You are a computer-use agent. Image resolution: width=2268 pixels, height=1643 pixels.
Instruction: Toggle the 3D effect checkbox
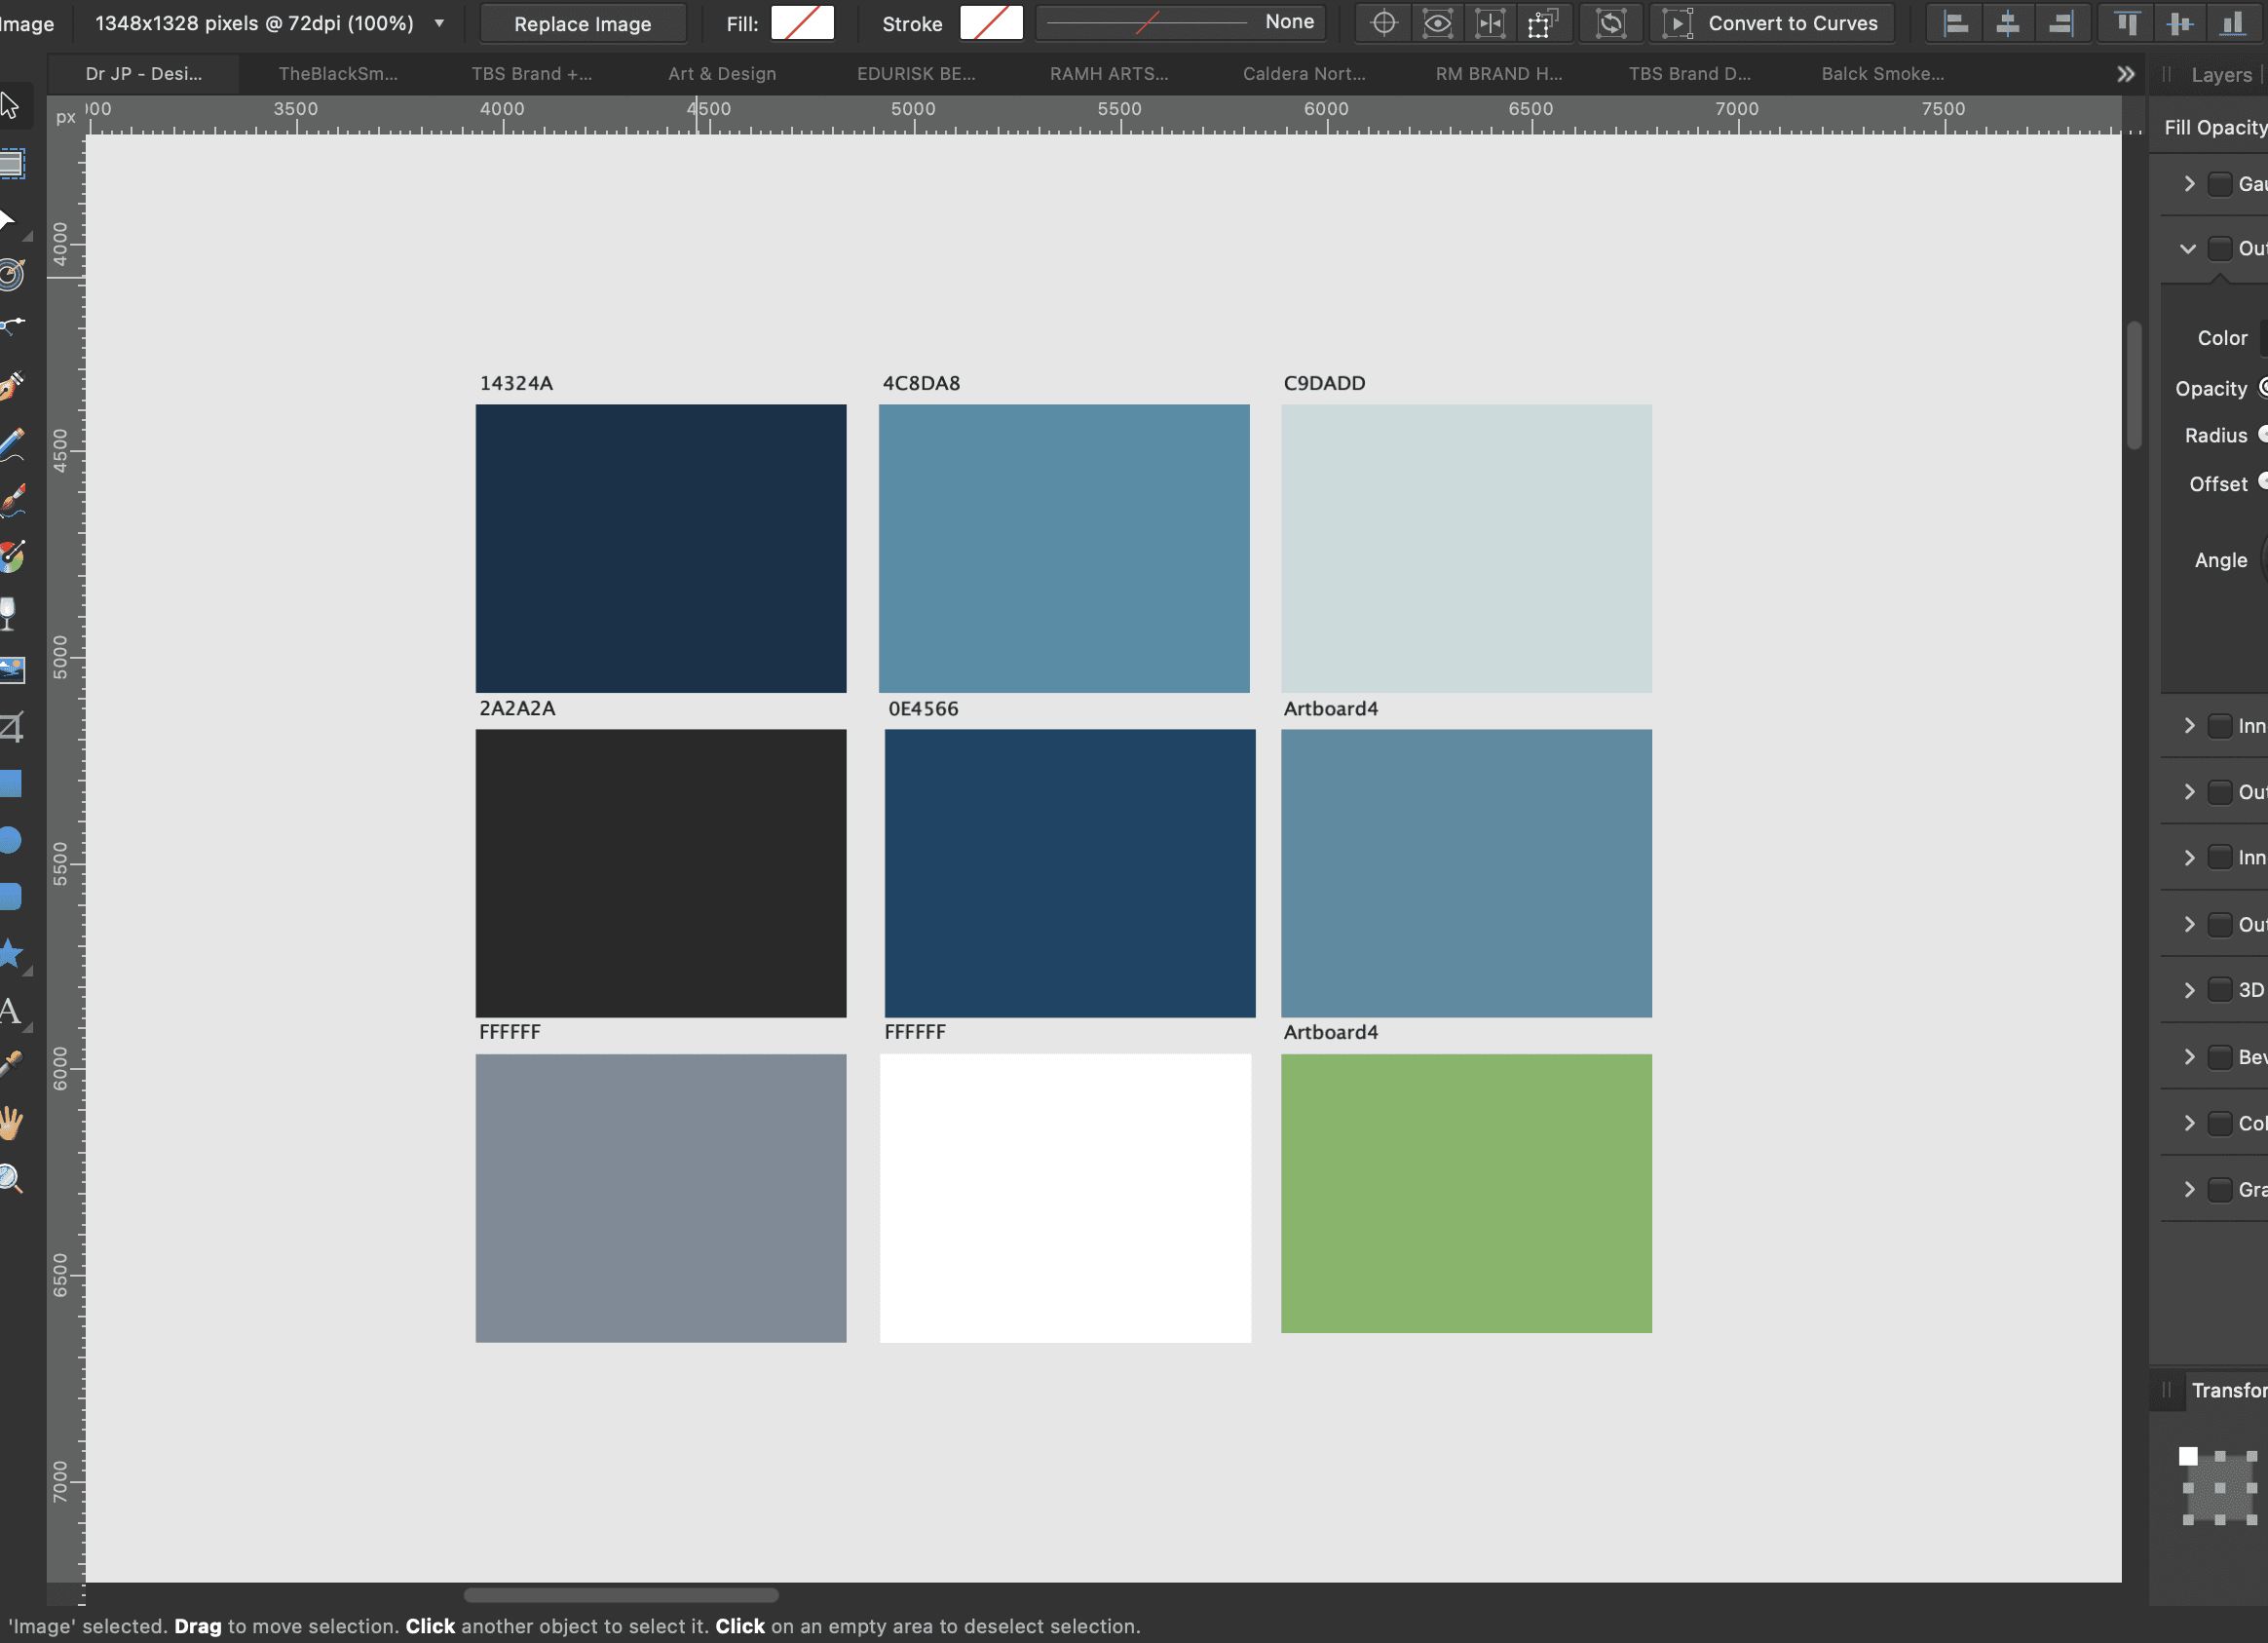(2219, 990)
